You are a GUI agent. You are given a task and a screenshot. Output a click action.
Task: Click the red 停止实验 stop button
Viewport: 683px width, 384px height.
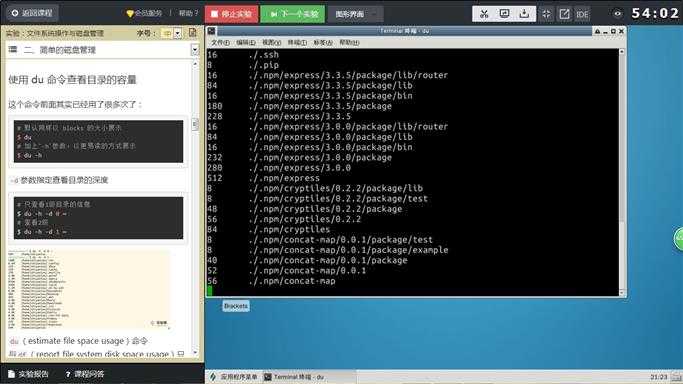pos(231,14)
